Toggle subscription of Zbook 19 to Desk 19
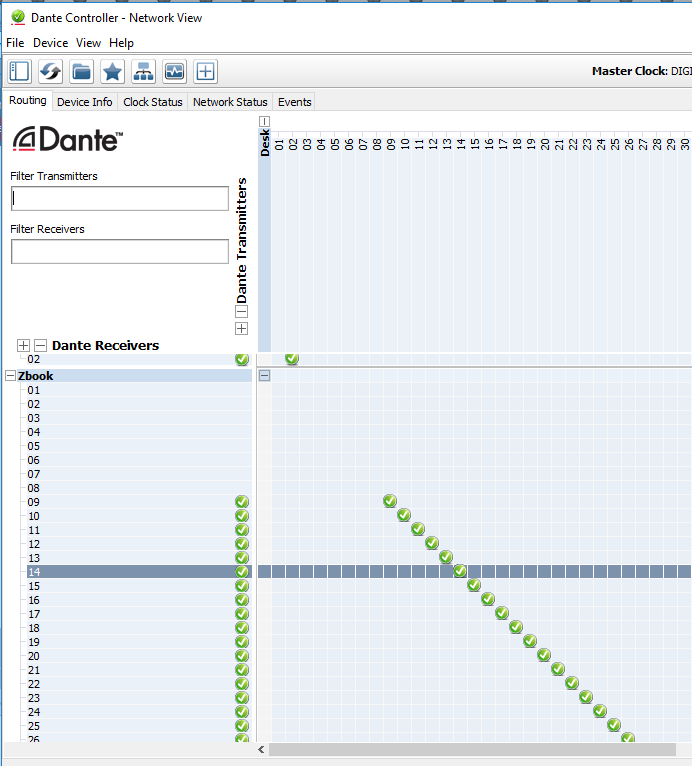The image size is (692, 766). tap(530, 640)
